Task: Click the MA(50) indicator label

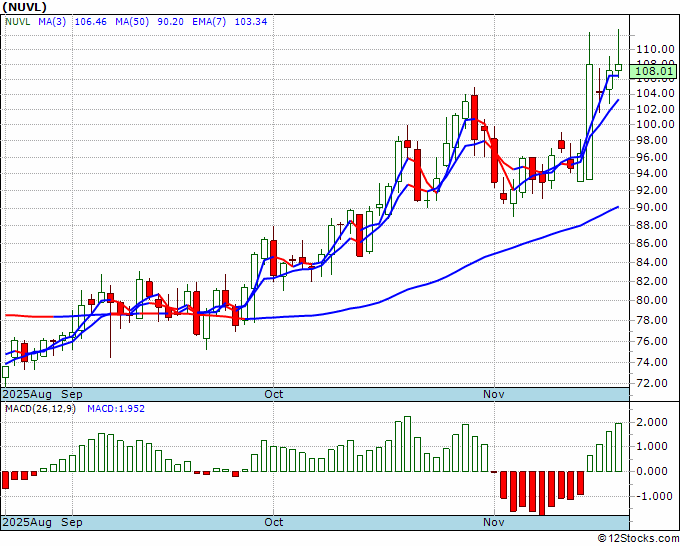Action: (132, 22)
